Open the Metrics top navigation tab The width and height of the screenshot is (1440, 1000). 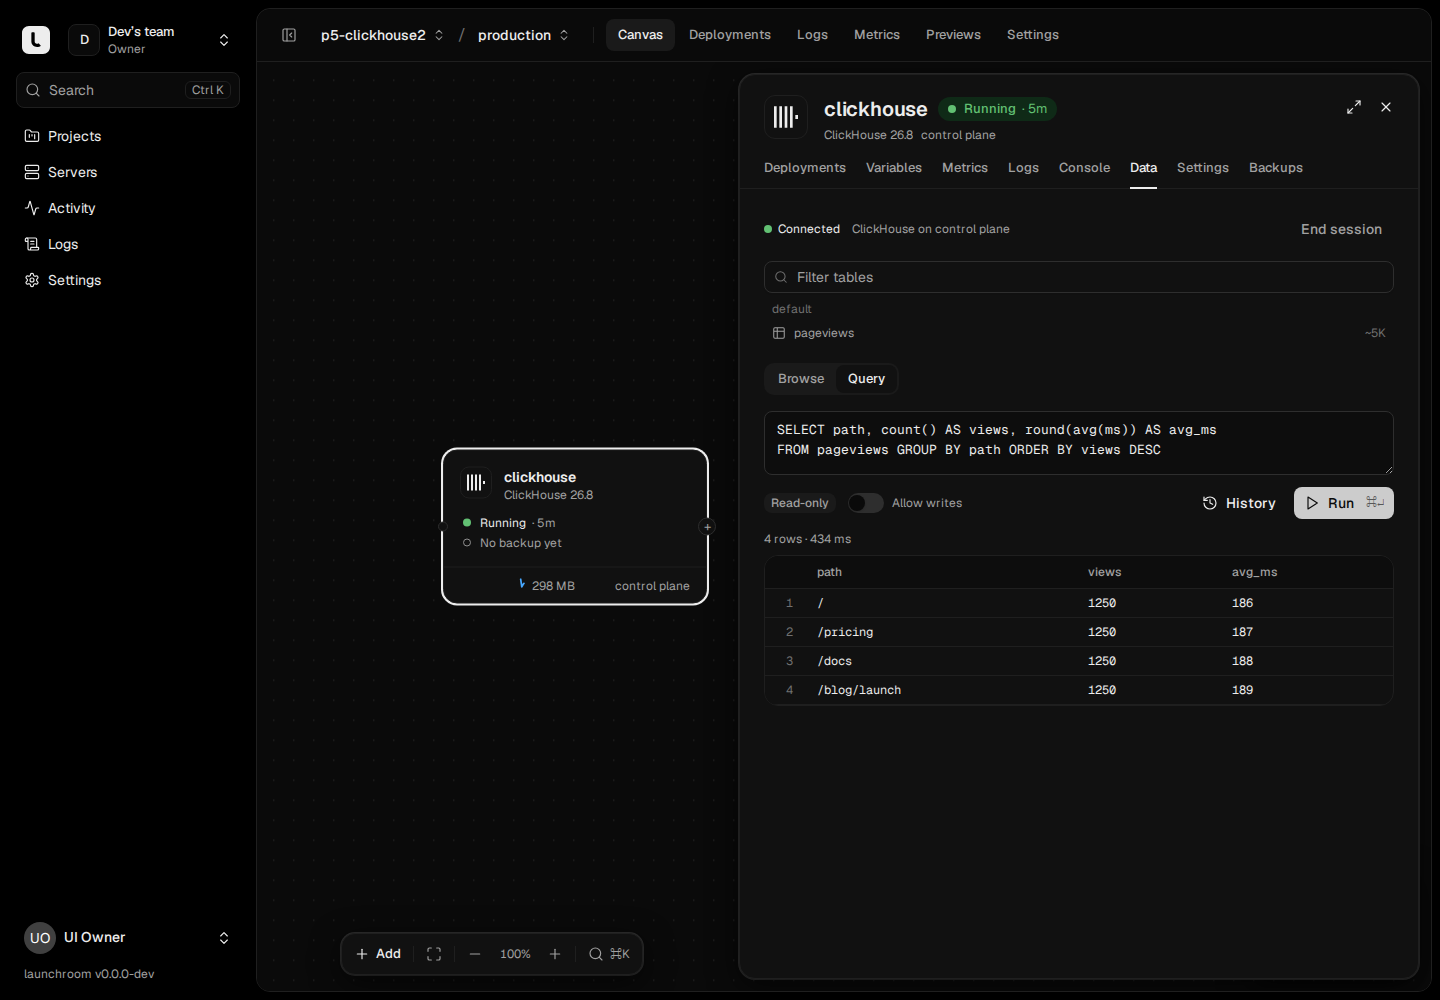point(877,35)
